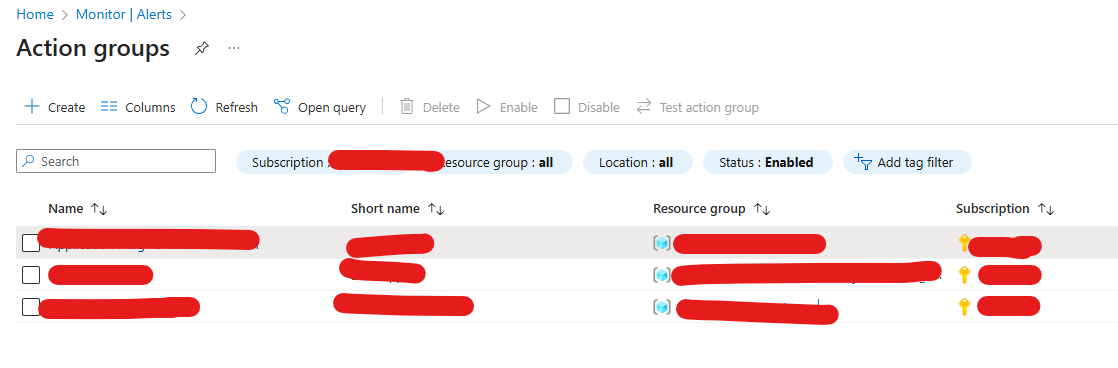This screenshot has height=368, width=1118.
Task: Click third row's resource group cube icon
Action: (x=662, y=307)
